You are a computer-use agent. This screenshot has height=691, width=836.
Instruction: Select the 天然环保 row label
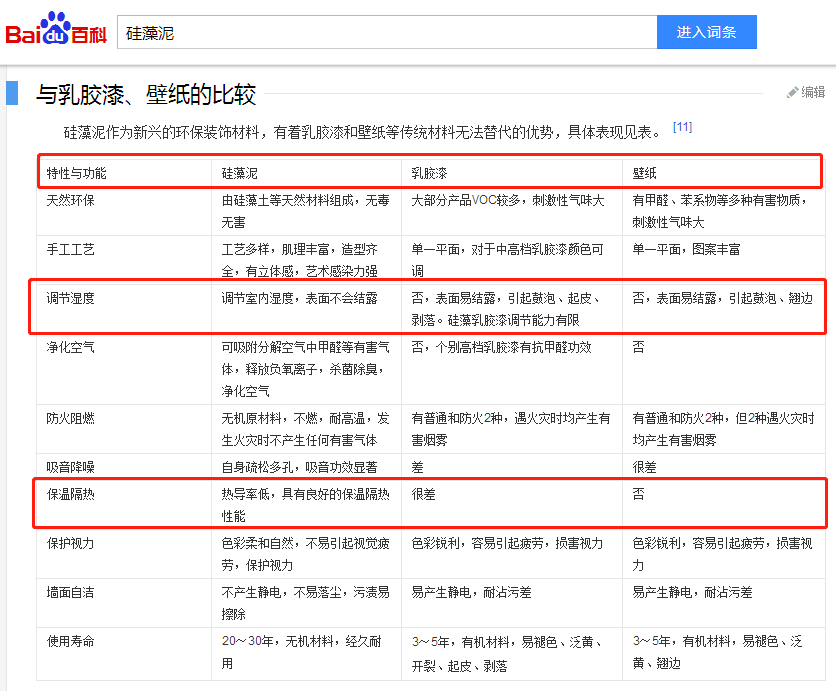coord(70,200)
